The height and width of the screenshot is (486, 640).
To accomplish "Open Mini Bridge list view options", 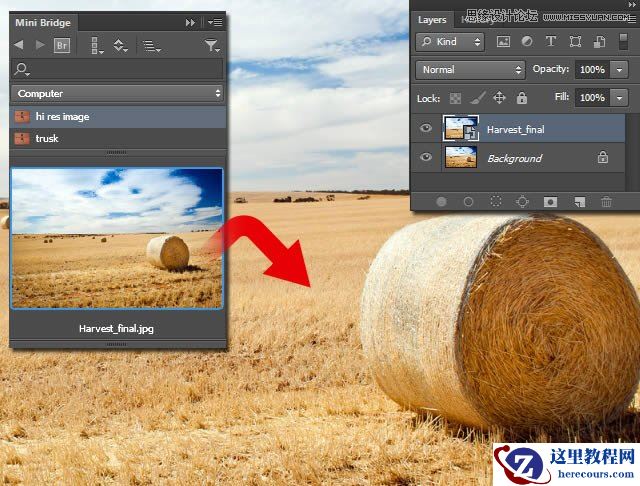I will tap(151, 46).
